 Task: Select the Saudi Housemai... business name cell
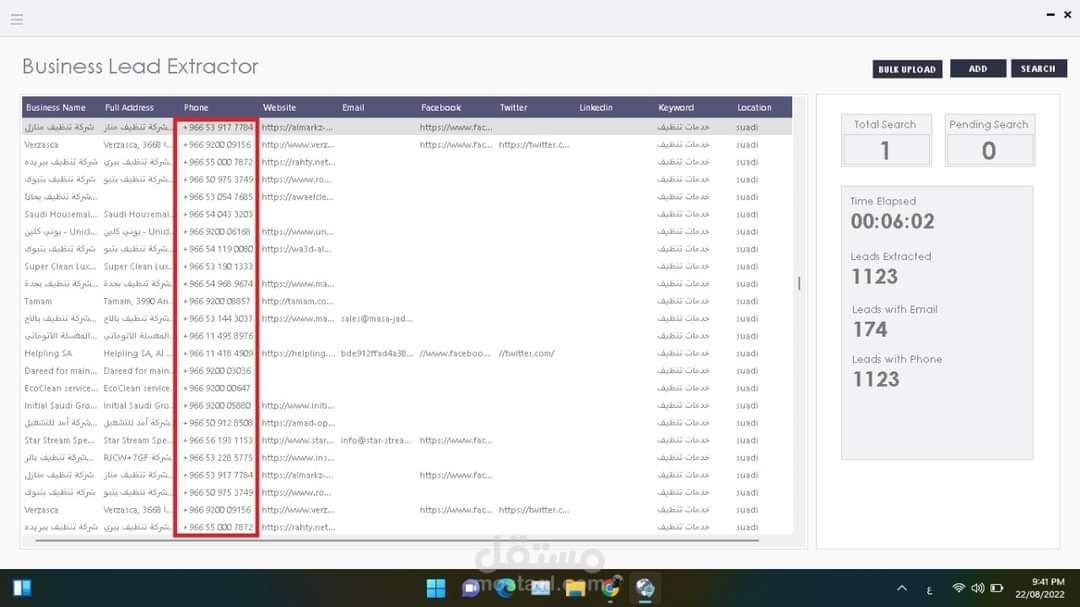point(61,214)
